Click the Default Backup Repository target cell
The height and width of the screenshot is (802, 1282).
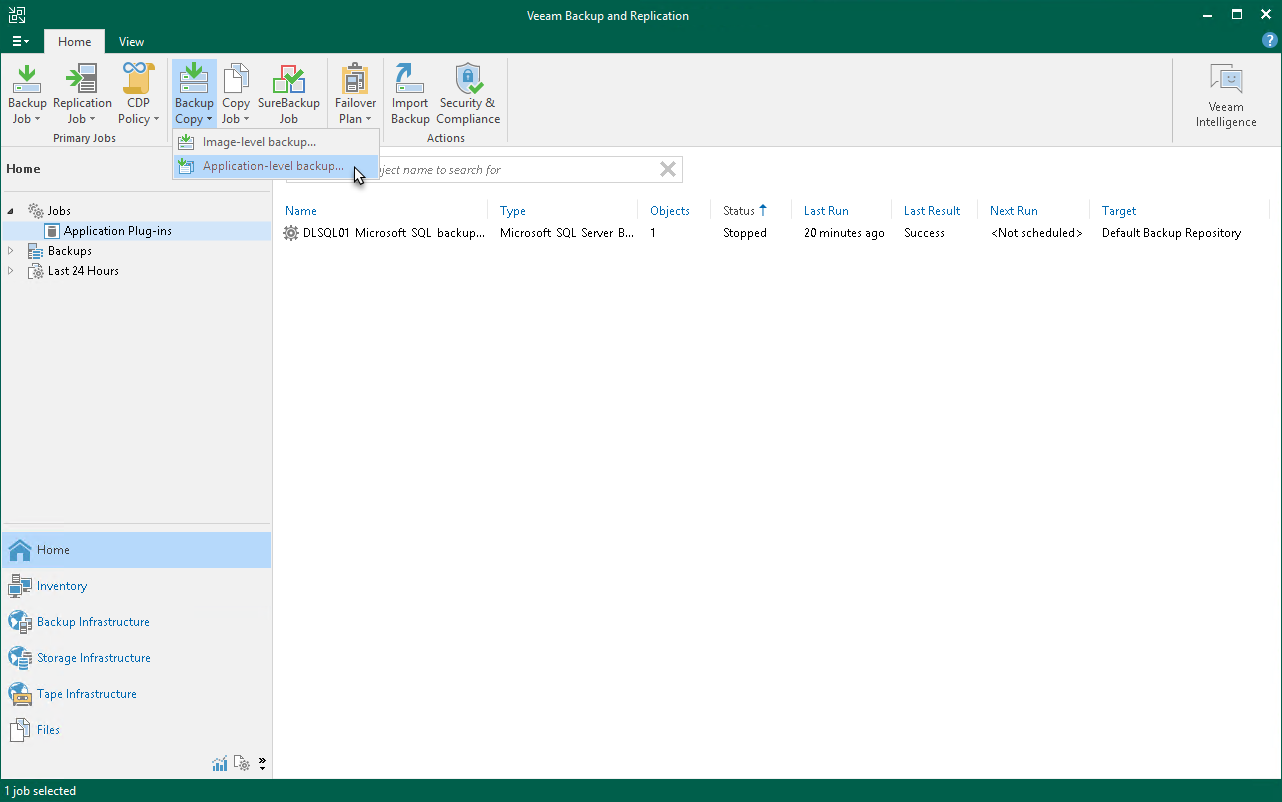pyautogui.click(x=1171, y=233)
